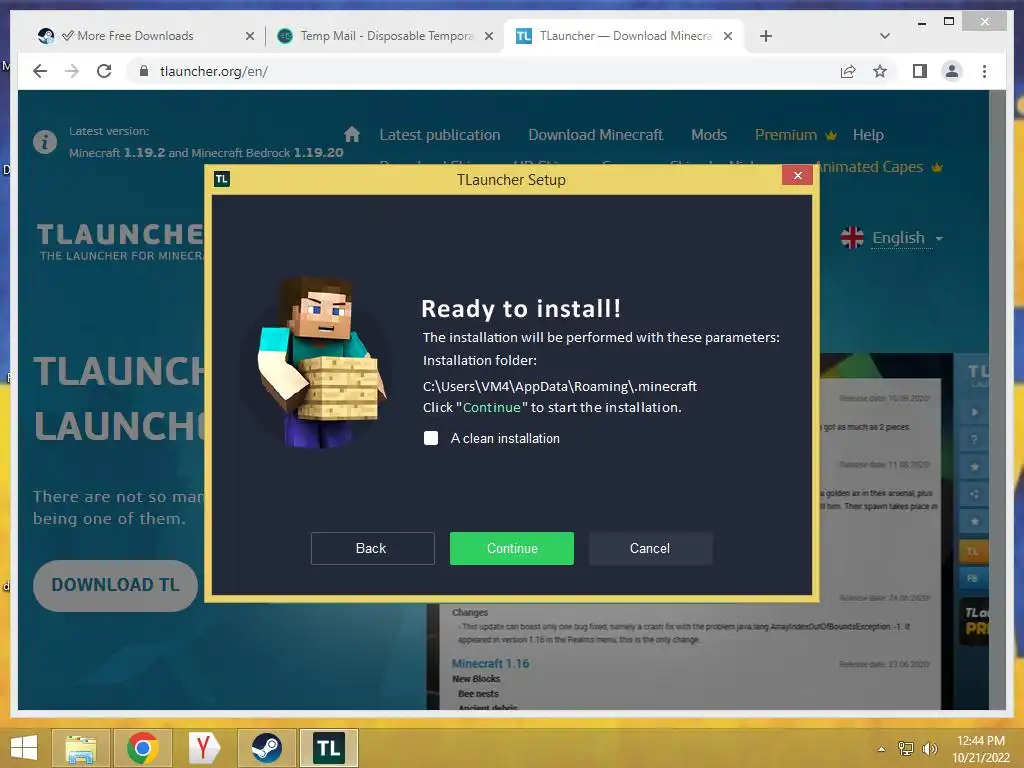Open Animated Capes link
Image resolution: width=1024 pixels, height=768 pixels.
pos(879,167)
